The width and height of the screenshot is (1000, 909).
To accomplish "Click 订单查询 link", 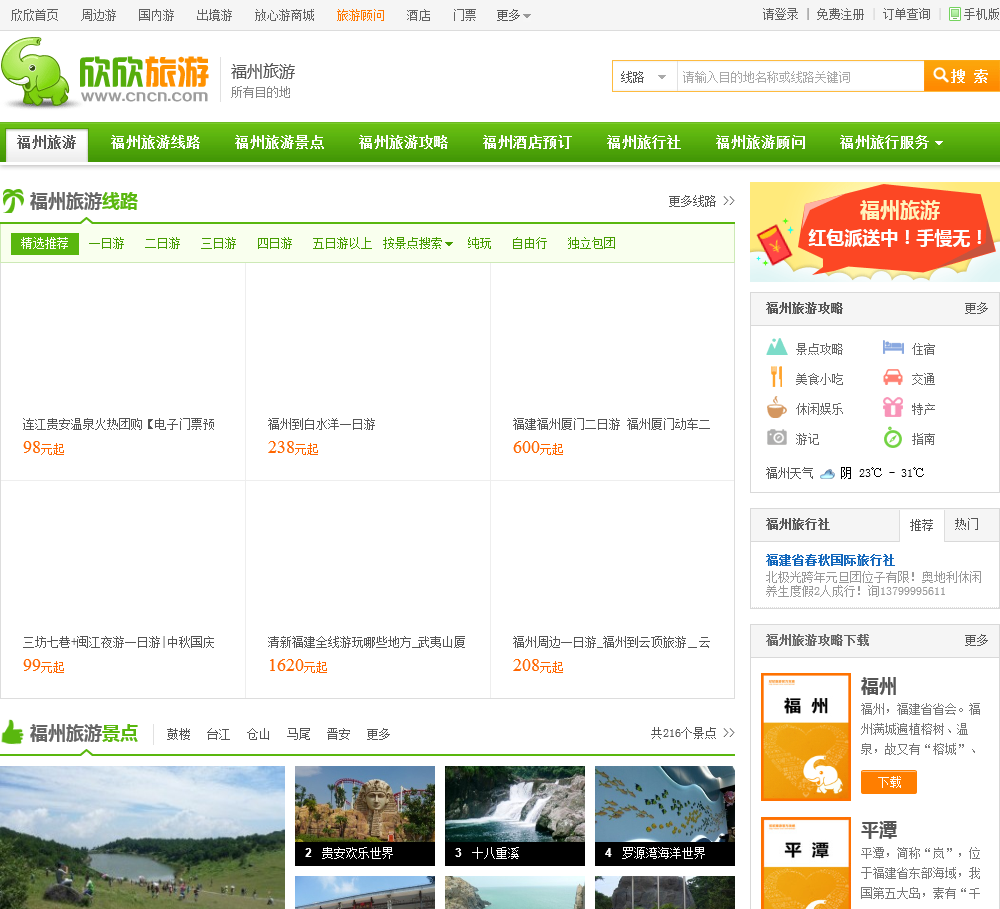I will (x=906, y=14).
